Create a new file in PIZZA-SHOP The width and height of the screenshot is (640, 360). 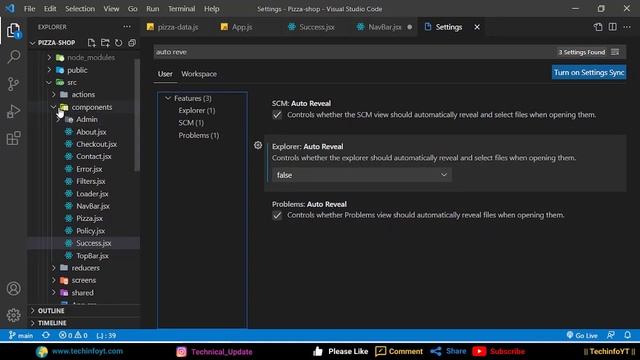pos(91,42)
